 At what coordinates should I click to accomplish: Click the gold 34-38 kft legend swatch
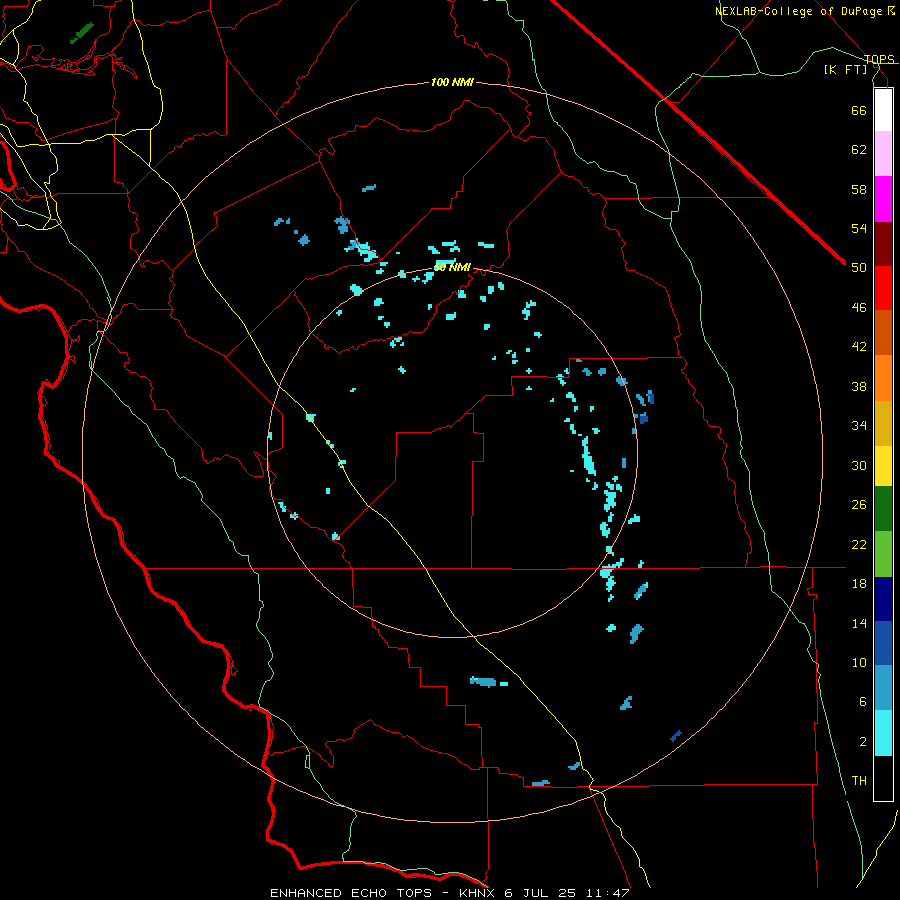[883, 423]
